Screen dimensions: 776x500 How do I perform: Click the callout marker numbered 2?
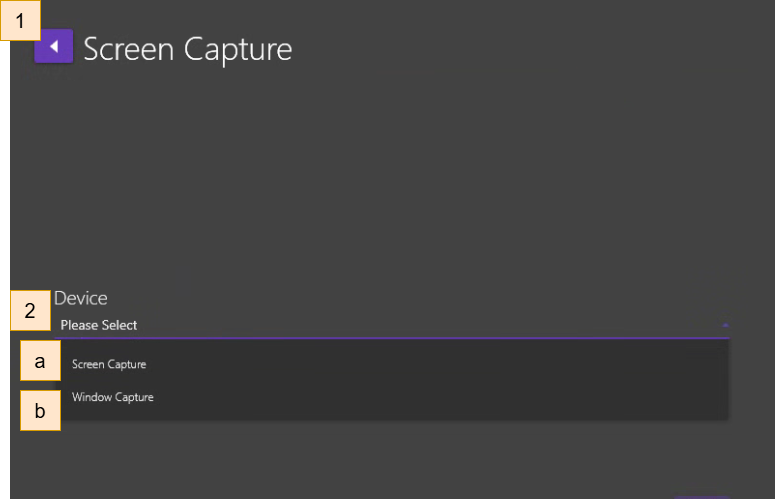(x=30, y=311)
